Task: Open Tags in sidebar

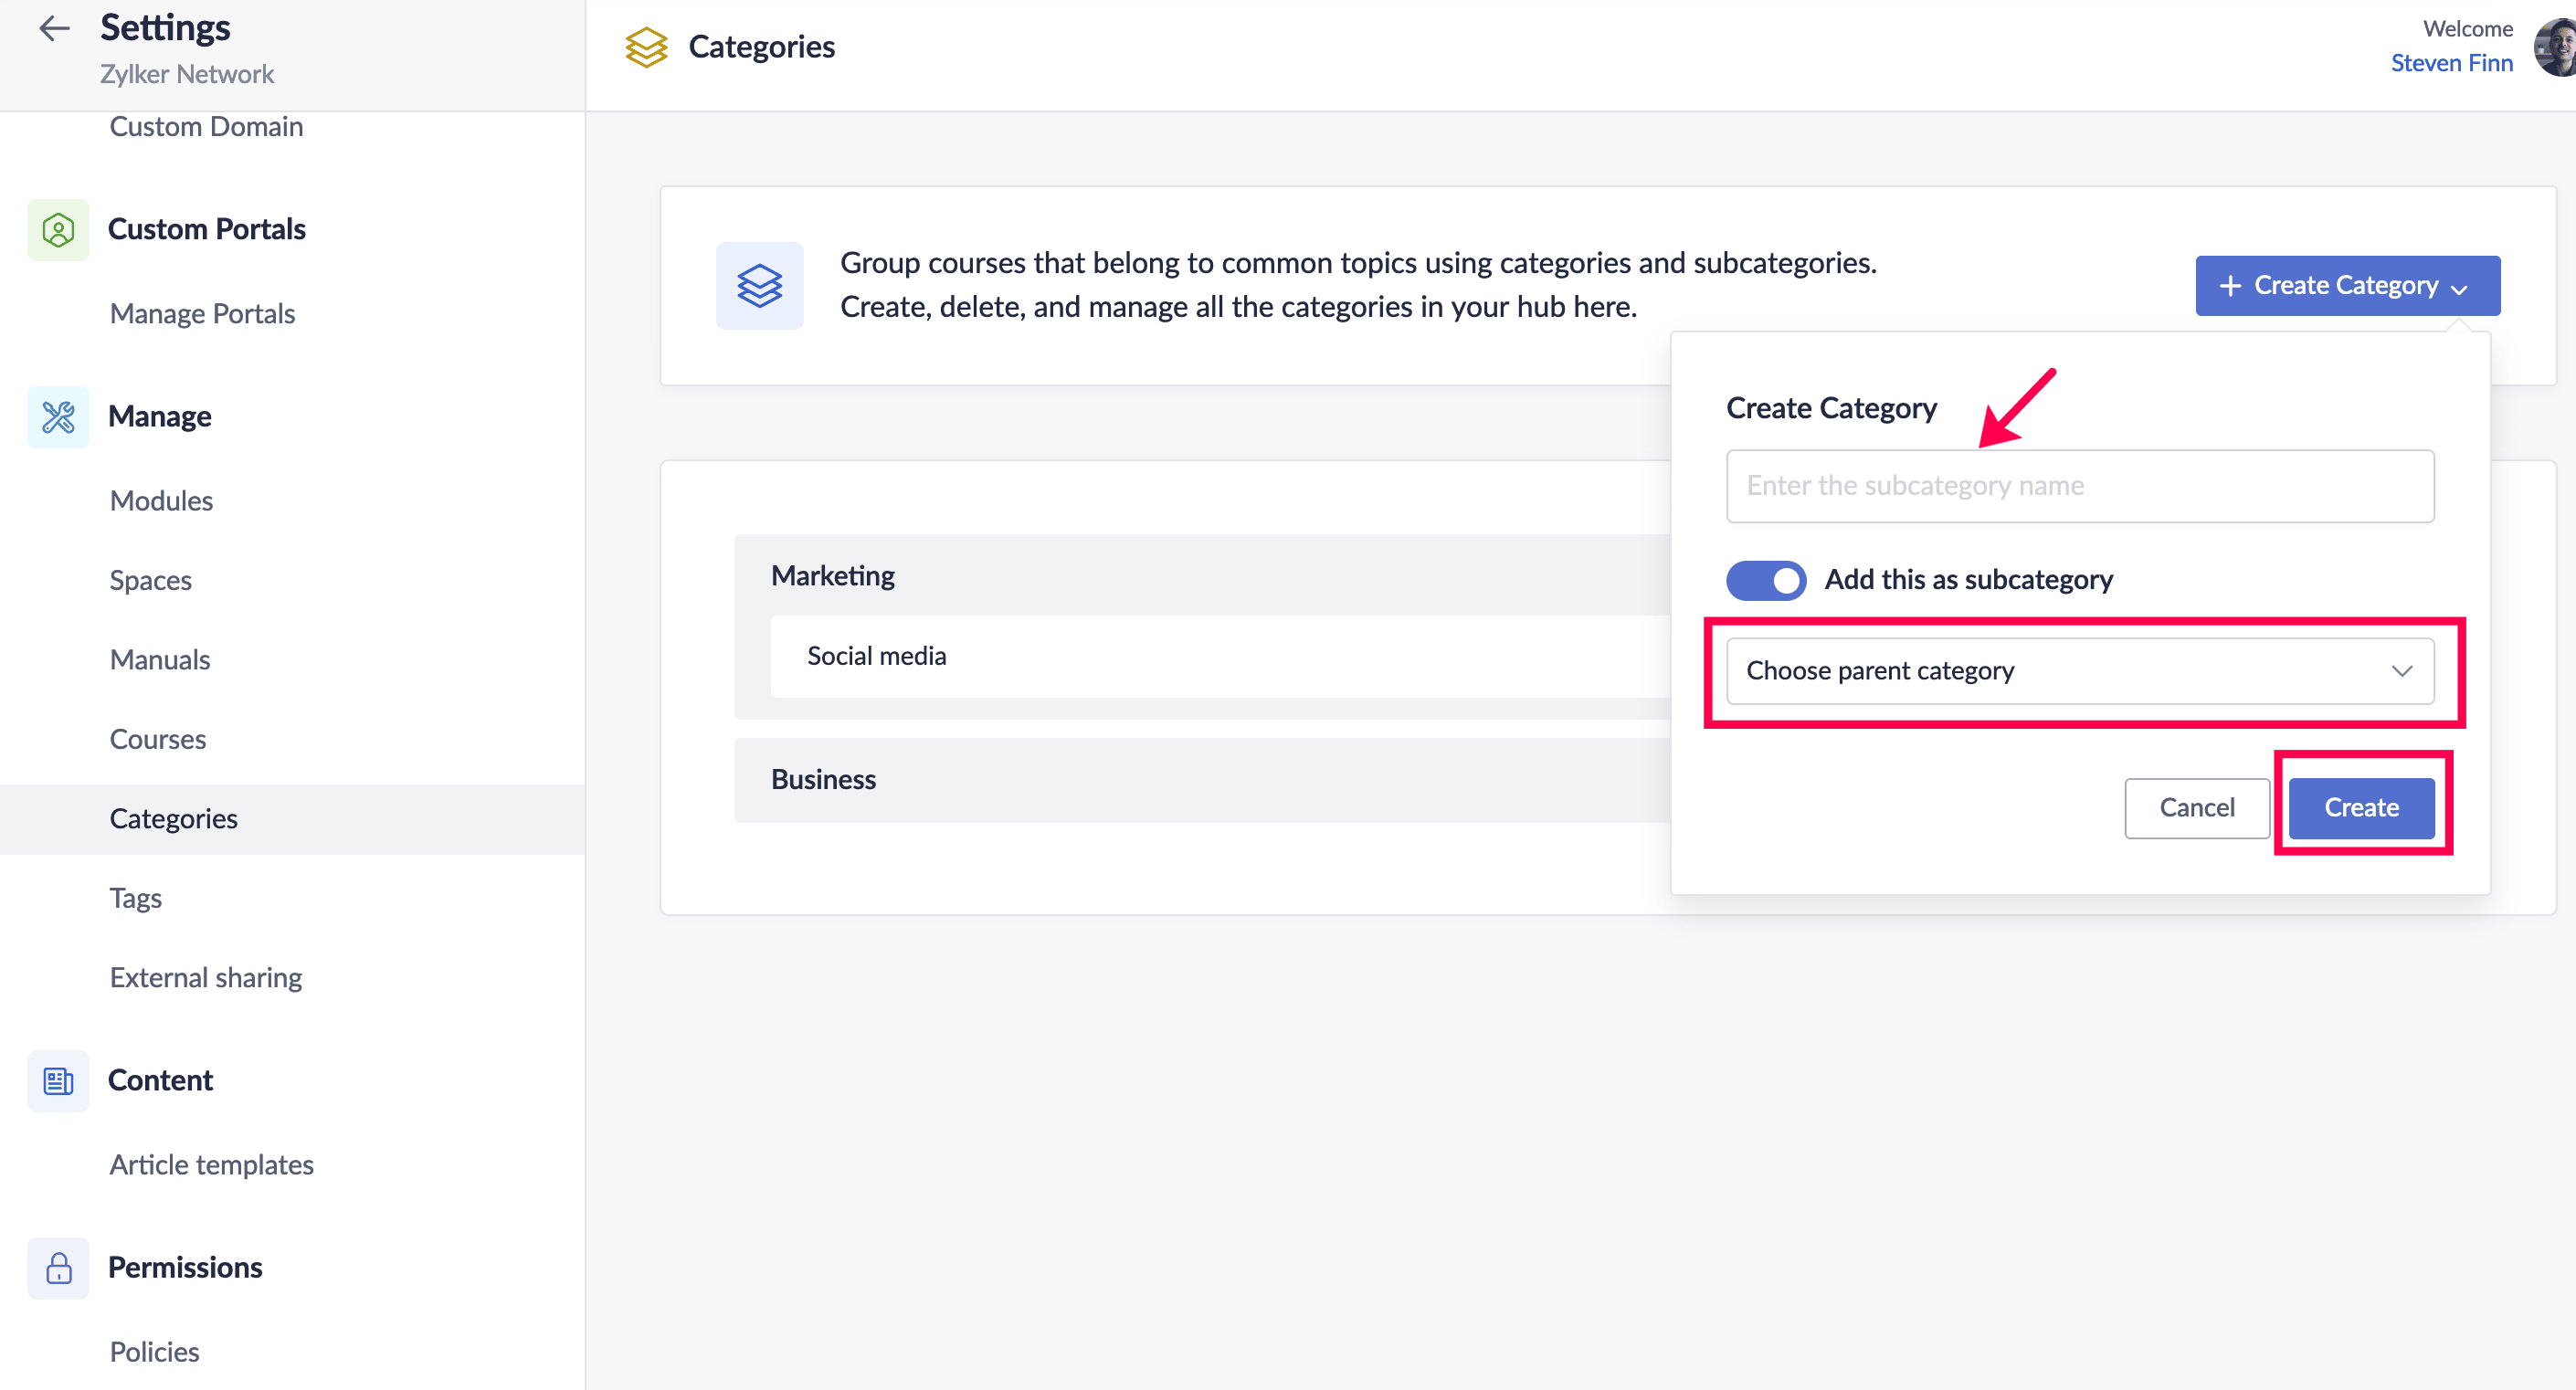Action: click(135, 899)
